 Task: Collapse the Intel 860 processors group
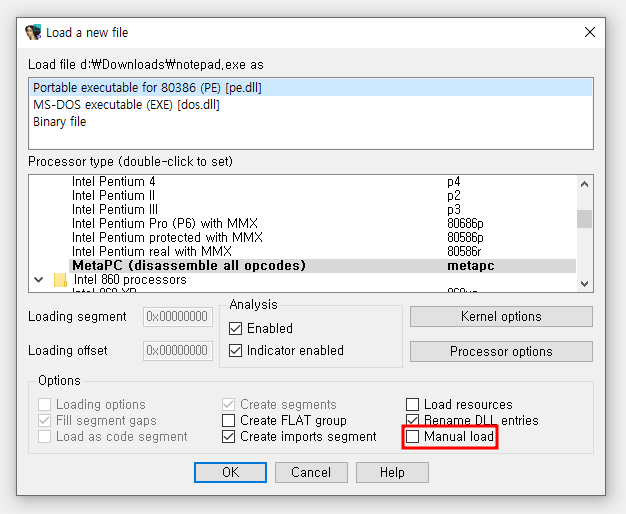click(x=39, y=280)
